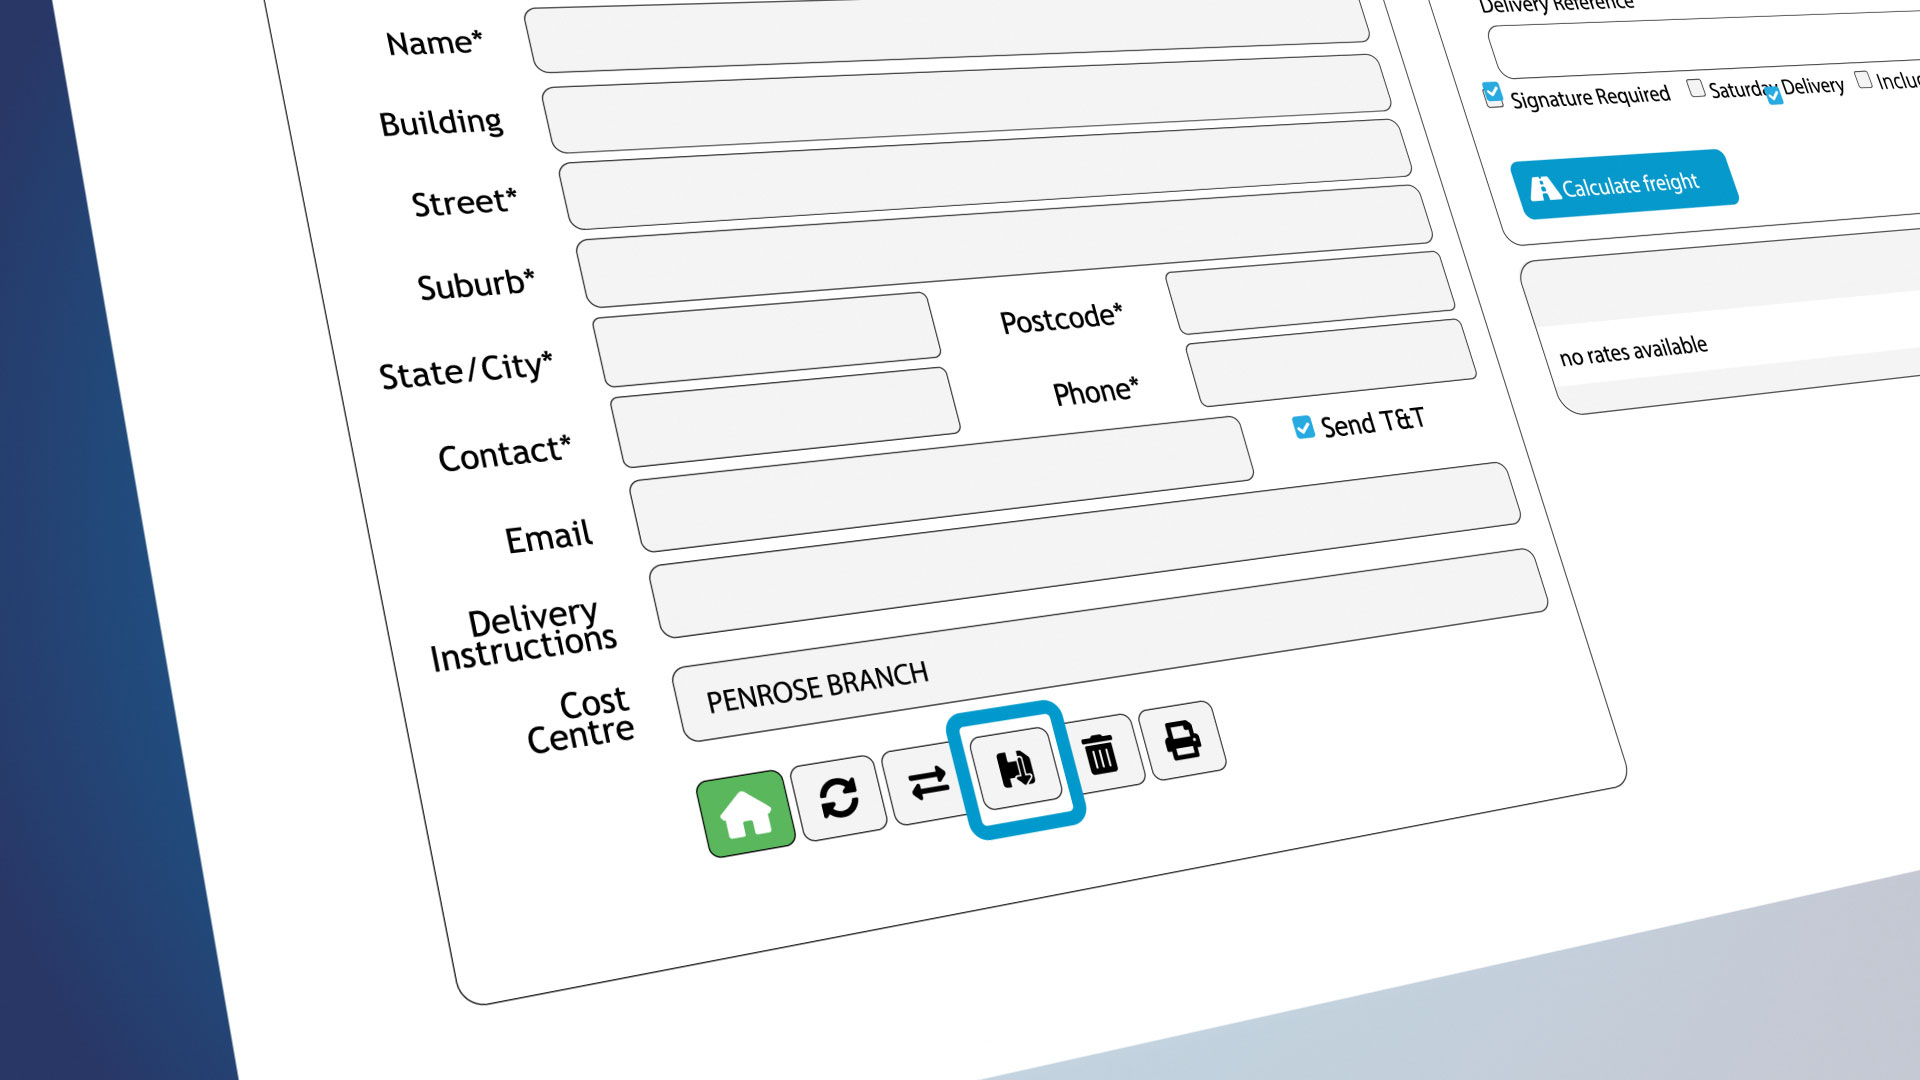This screenshot has height=1080, width=1920.
Task: Click the refresh arrows icon button
Action: [x=838, y=797]
